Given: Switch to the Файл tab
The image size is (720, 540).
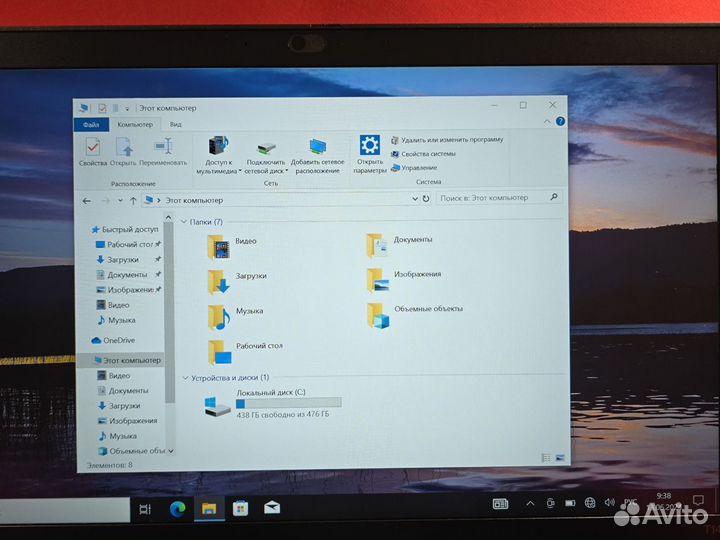Looking at the screenshot, I should [x=91, y=124].
